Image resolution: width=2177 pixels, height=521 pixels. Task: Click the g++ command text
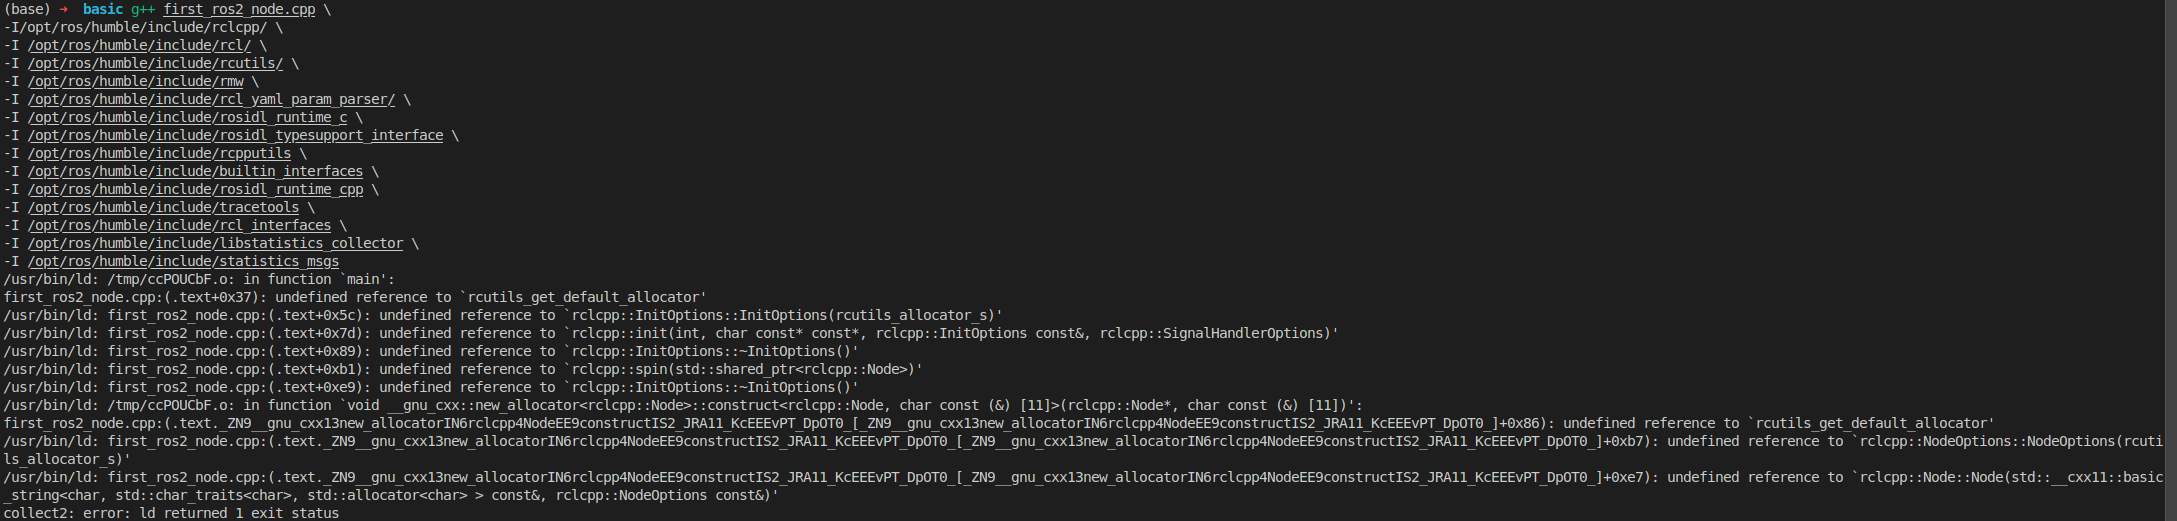(143, 9)
